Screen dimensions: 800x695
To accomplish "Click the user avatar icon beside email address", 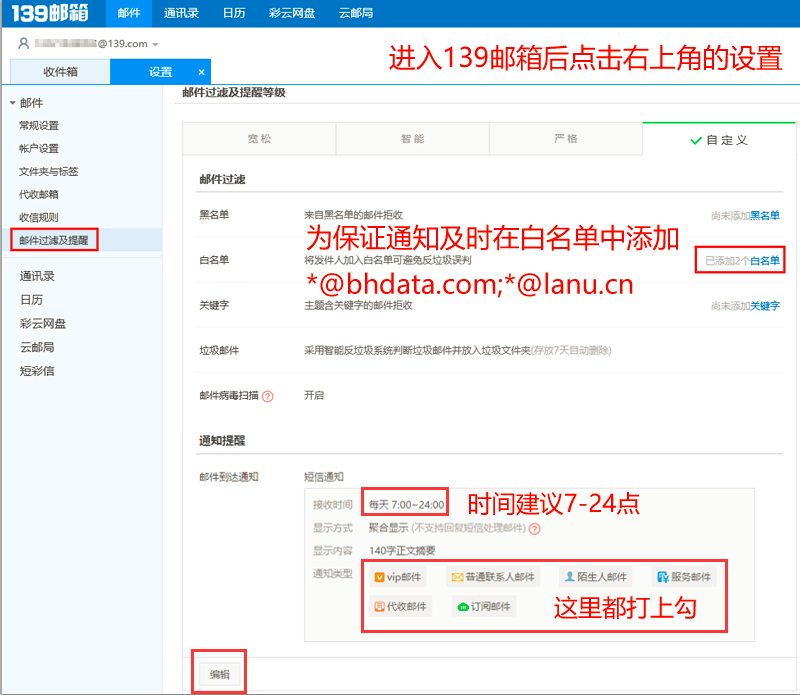I will tap(23, 44).
